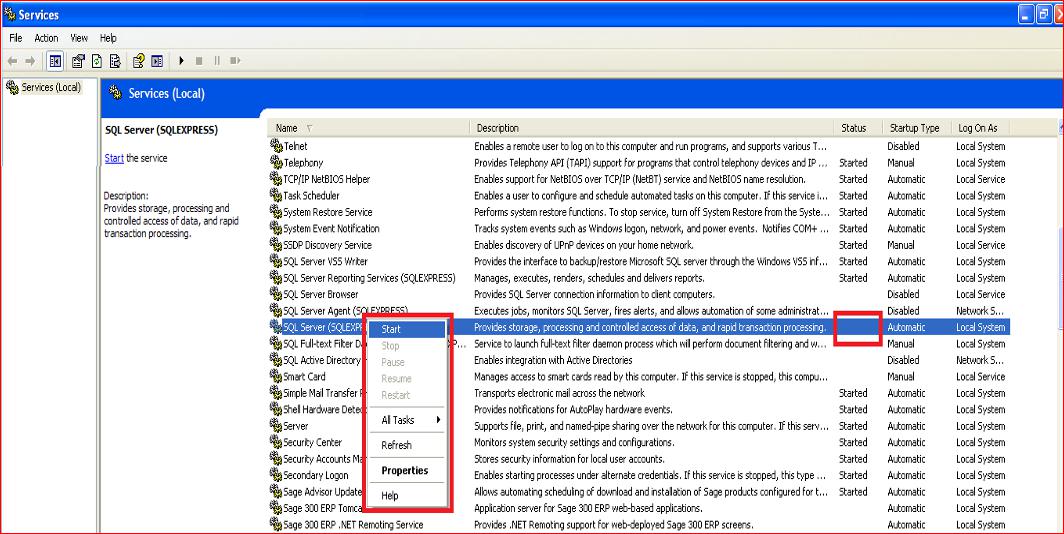Select the Services (Local) tree node
Image resolution: width=1064 pixels, height=534 pixels.
click(43, 87)
